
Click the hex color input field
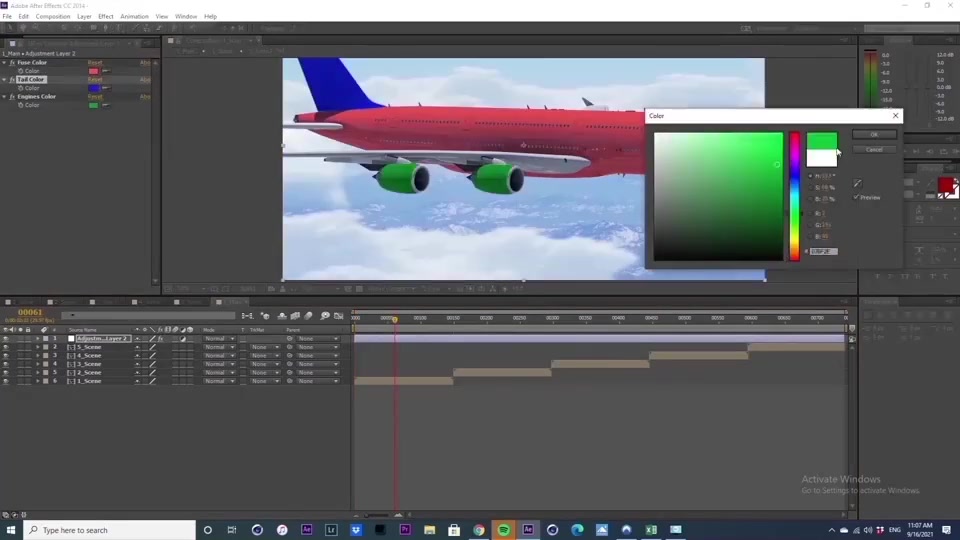[x=823, y=252]
